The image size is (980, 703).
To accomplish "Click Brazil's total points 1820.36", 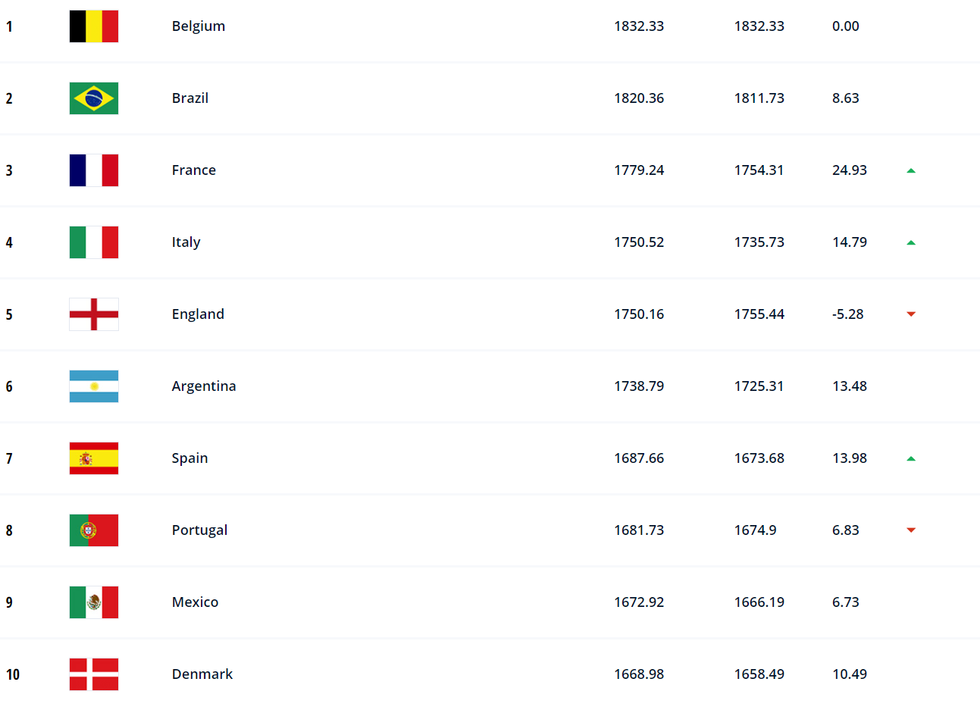I will [x=639, y=98].
